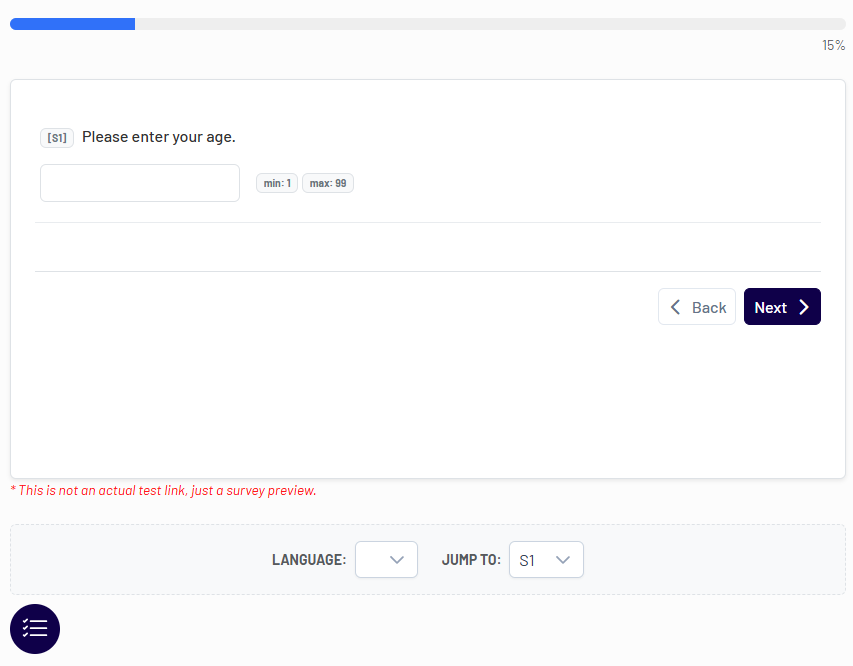
Task: Click the 'Please enter your age.' question text
Action: [x=159, y=137]
